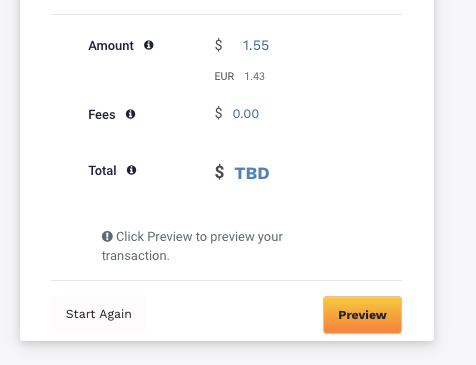Click the dollar sign before 1.55
This screenshot has height=365, width=476.
click(218, 45)
